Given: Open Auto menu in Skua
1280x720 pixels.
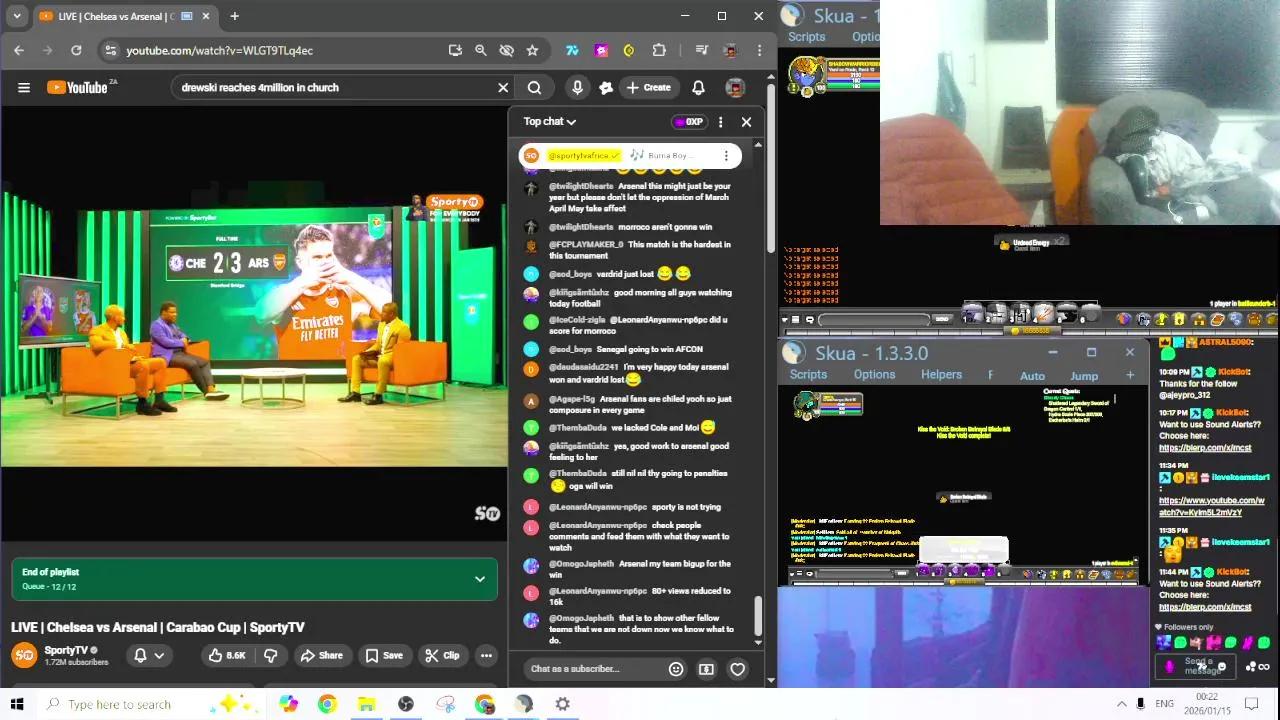Looking at the screenshot, I should click(x=1032, y=376).
